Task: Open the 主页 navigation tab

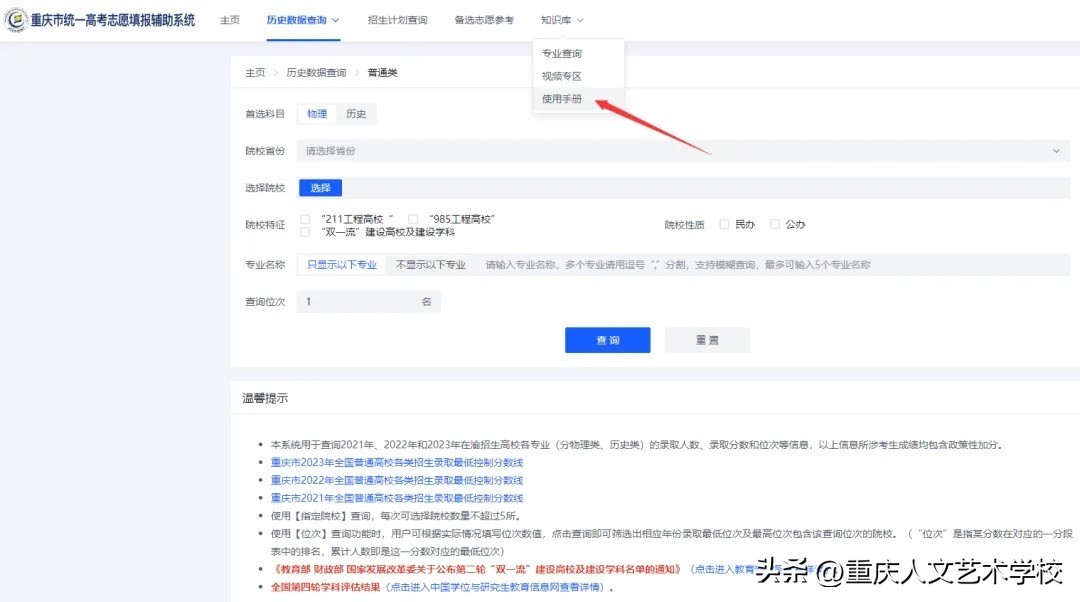Action: point(230,20)
